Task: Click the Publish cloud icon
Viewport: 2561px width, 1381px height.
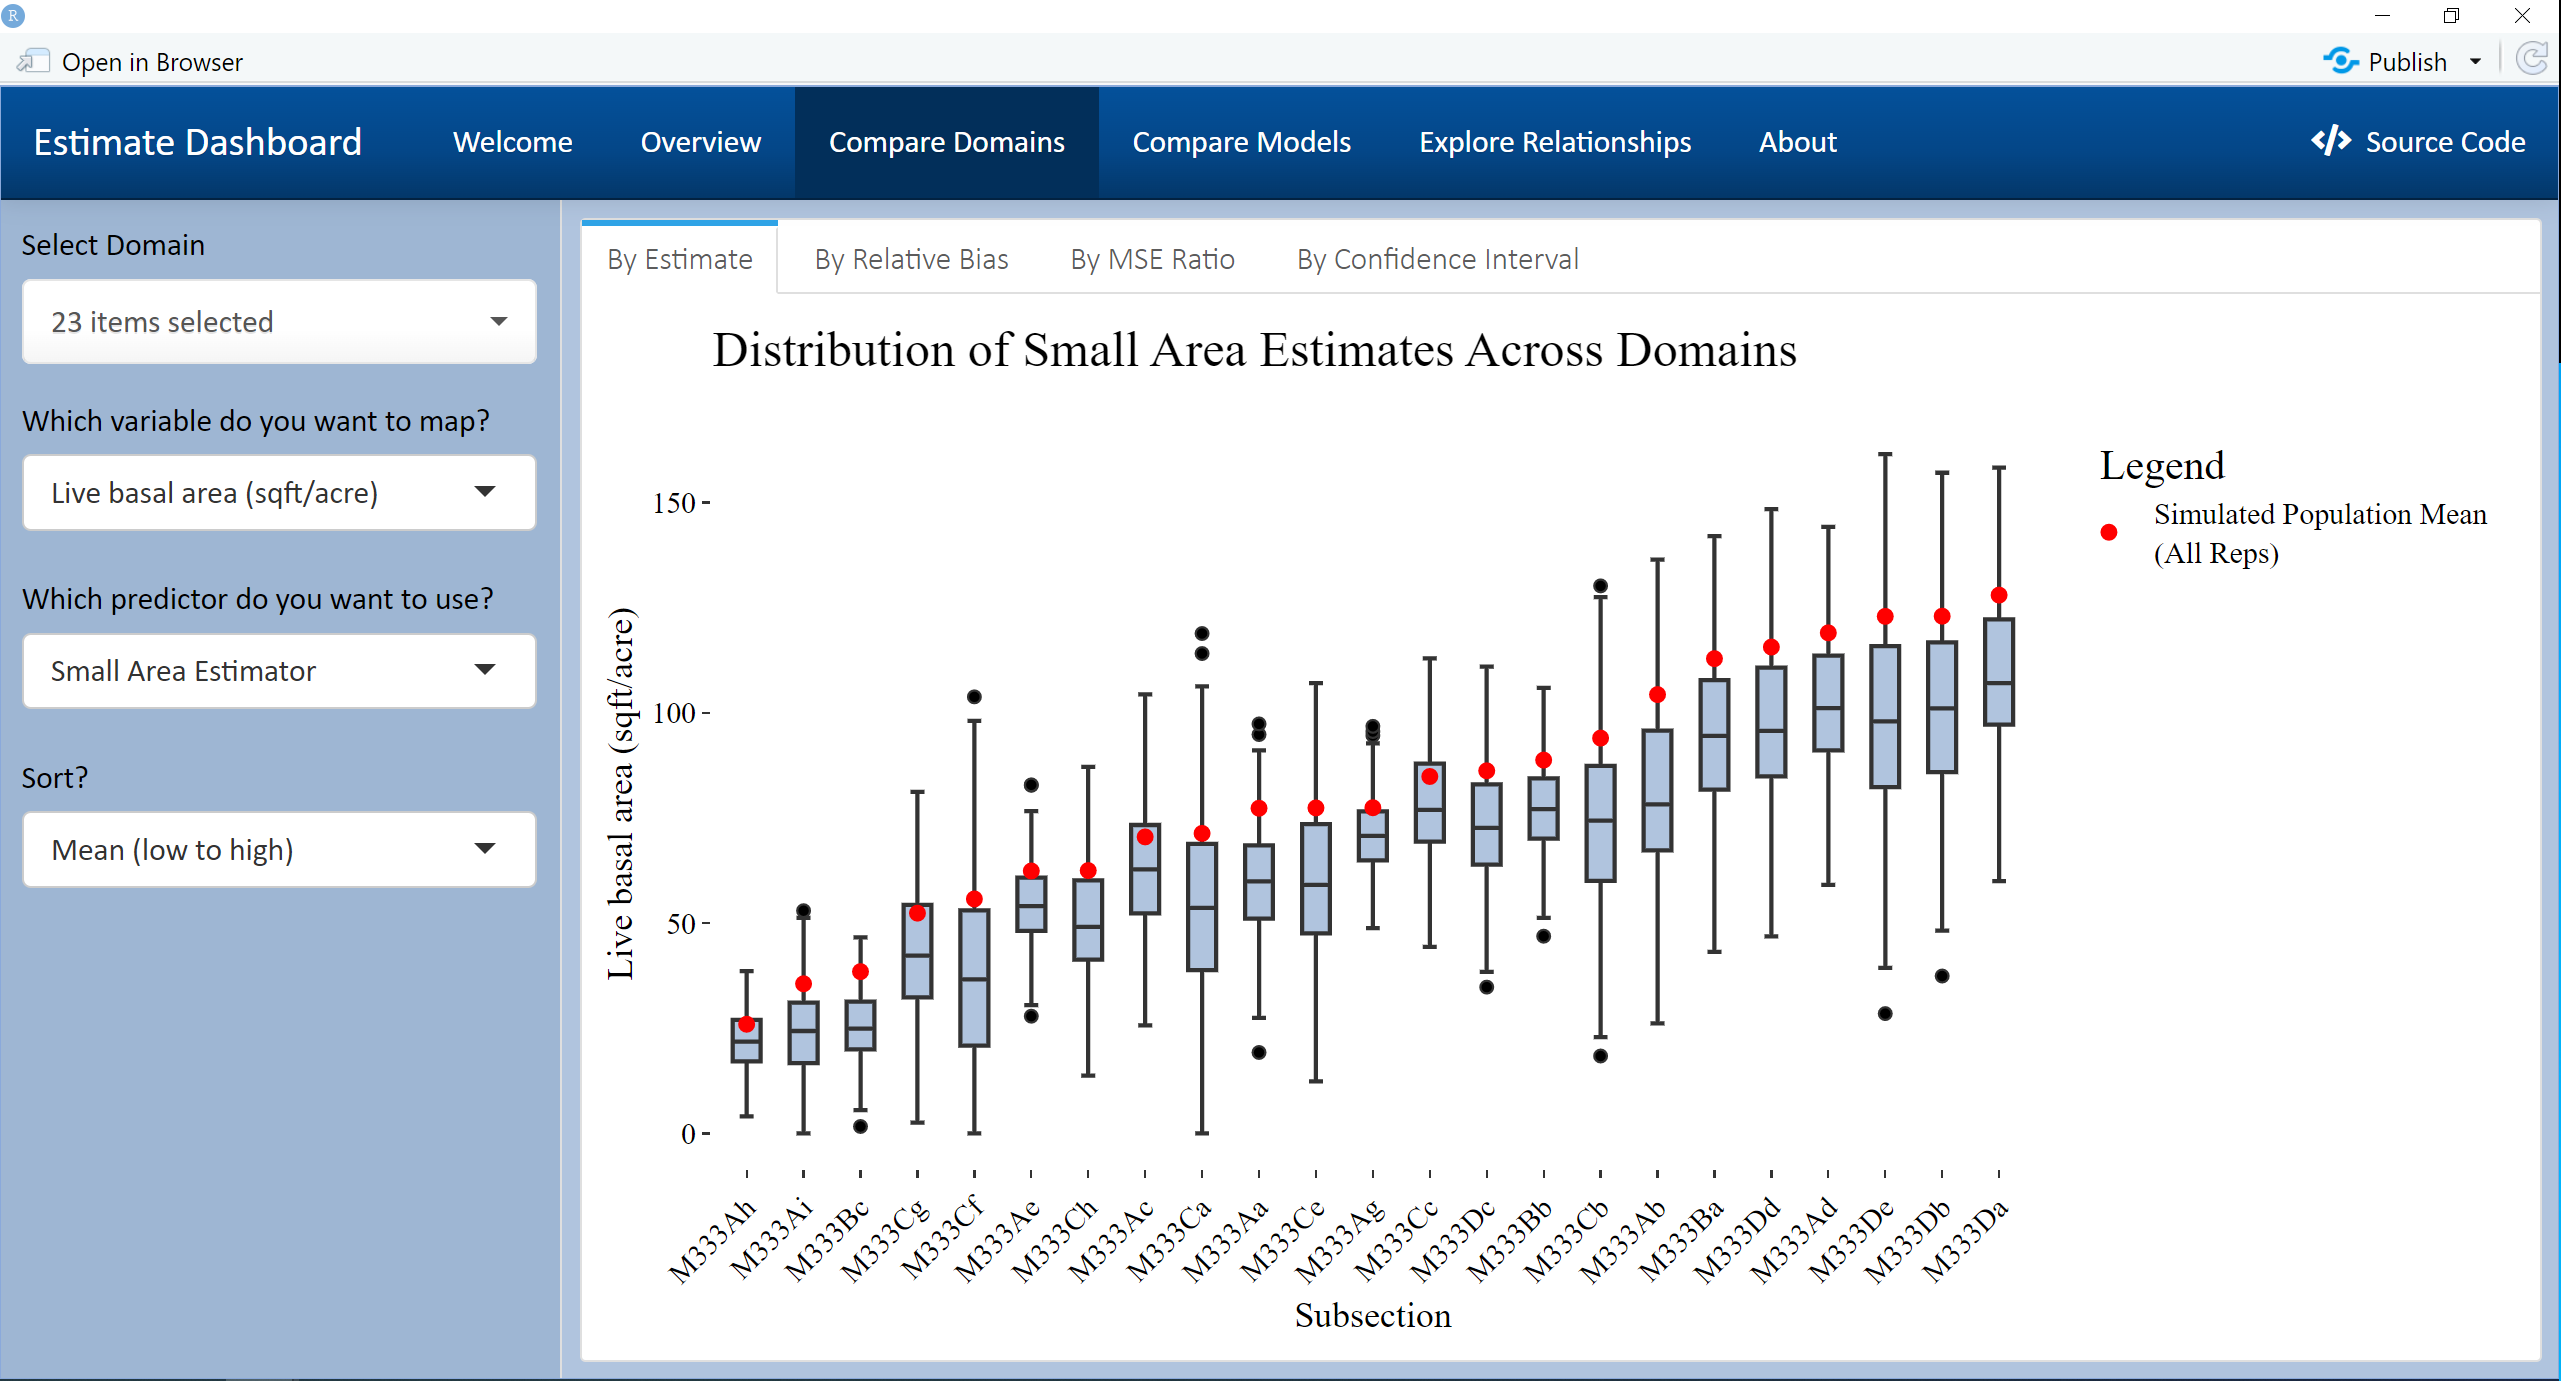Action: (2340, 61)
